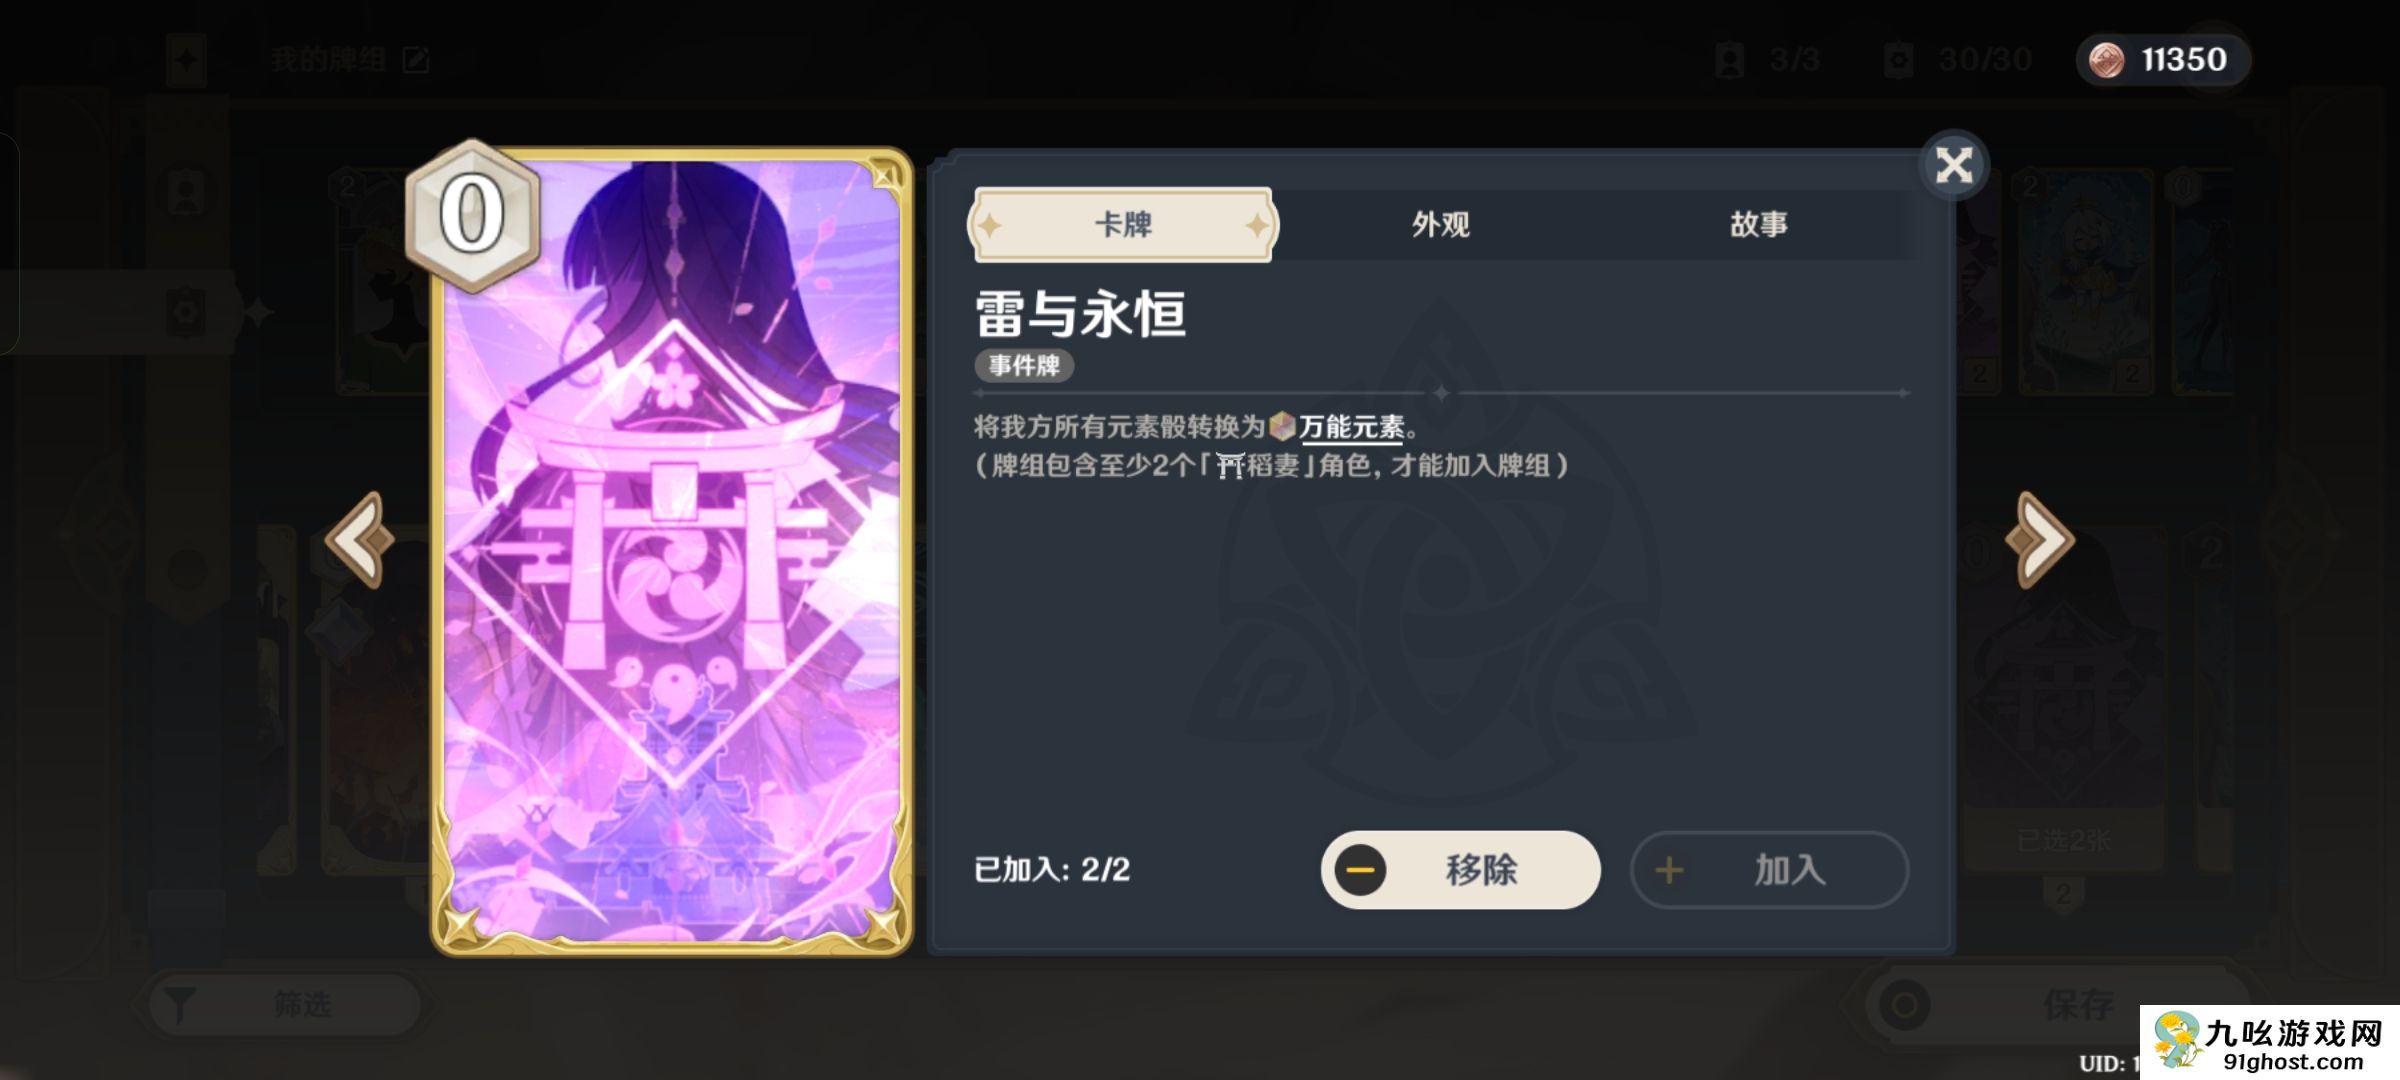This screenshot has width=2400, height=1080.
Task: Remove the card with 移除 button
Action: pyautogui.click(x=1460, y=870)
